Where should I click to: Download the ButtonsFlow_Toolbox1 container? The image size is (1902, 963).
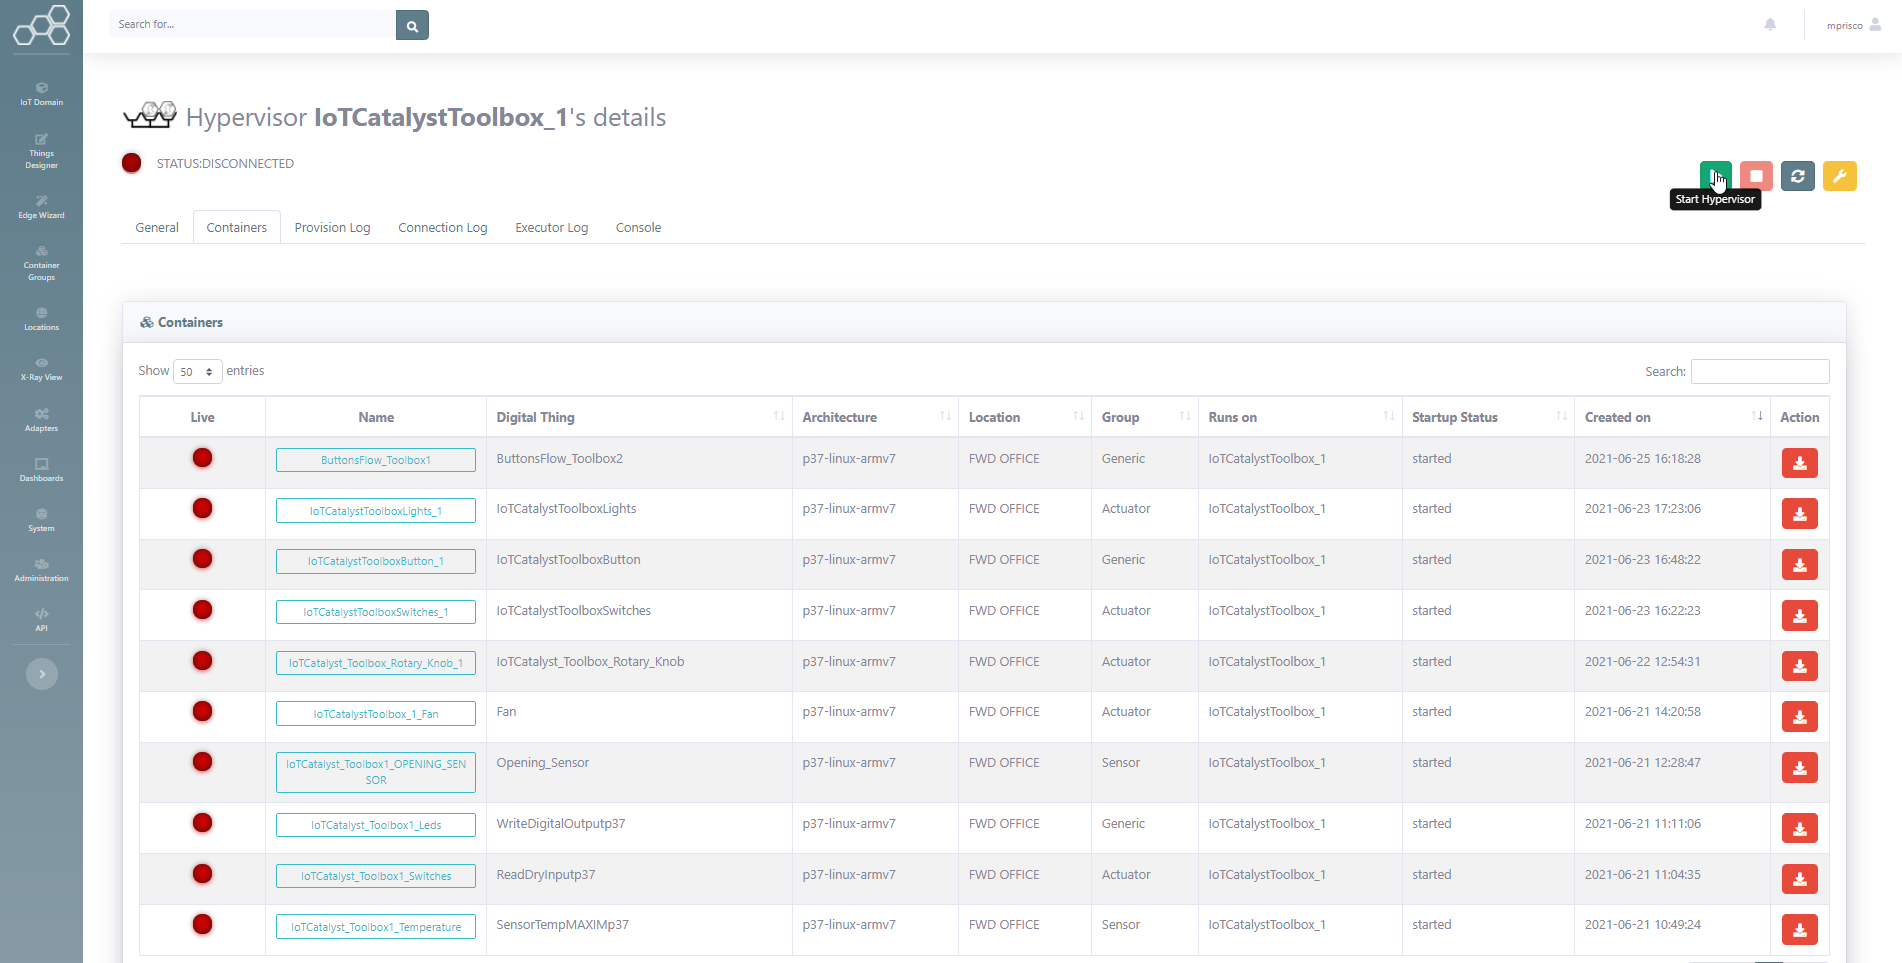[x=1799, y=463]
